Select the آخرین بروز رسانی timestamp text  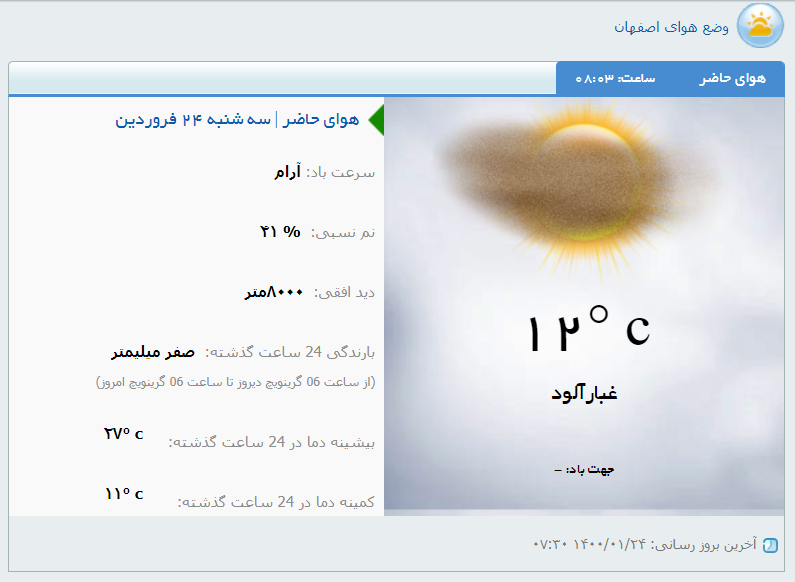645,545
